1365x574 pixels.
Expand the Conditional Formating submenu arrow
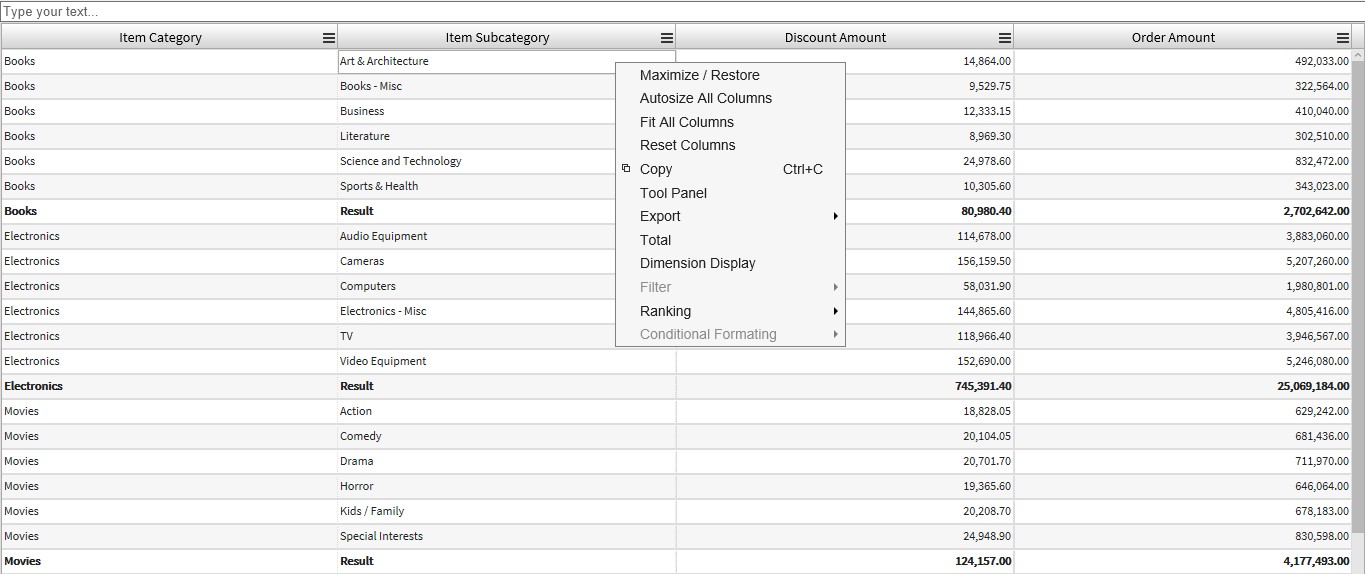tap(834, 334)
